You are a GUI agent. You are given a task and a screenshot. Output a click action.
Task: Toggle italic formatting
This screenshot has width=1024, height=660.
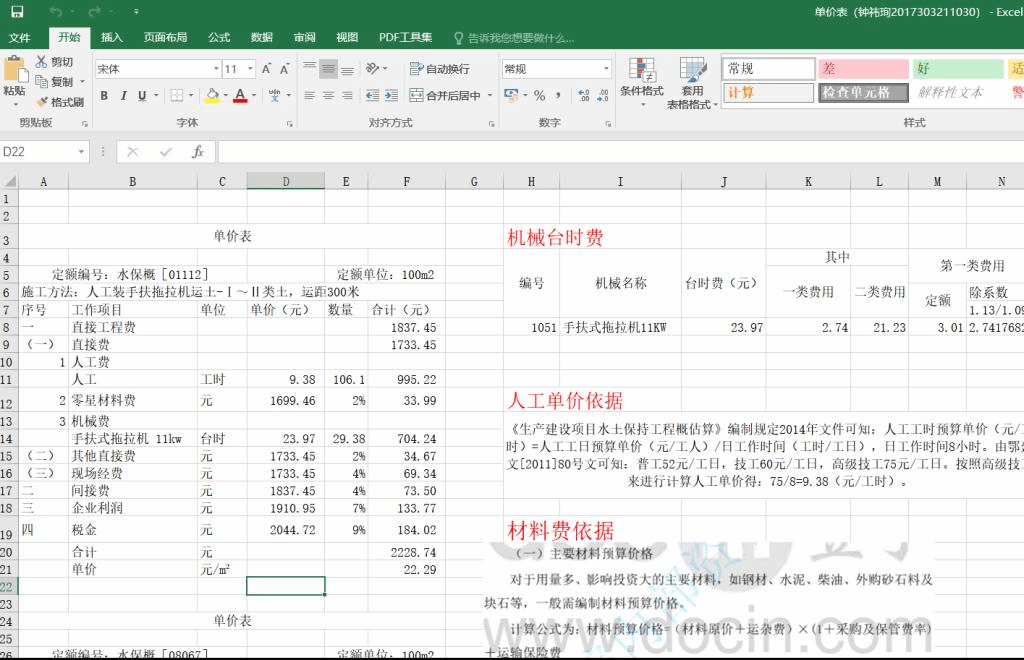123,94
